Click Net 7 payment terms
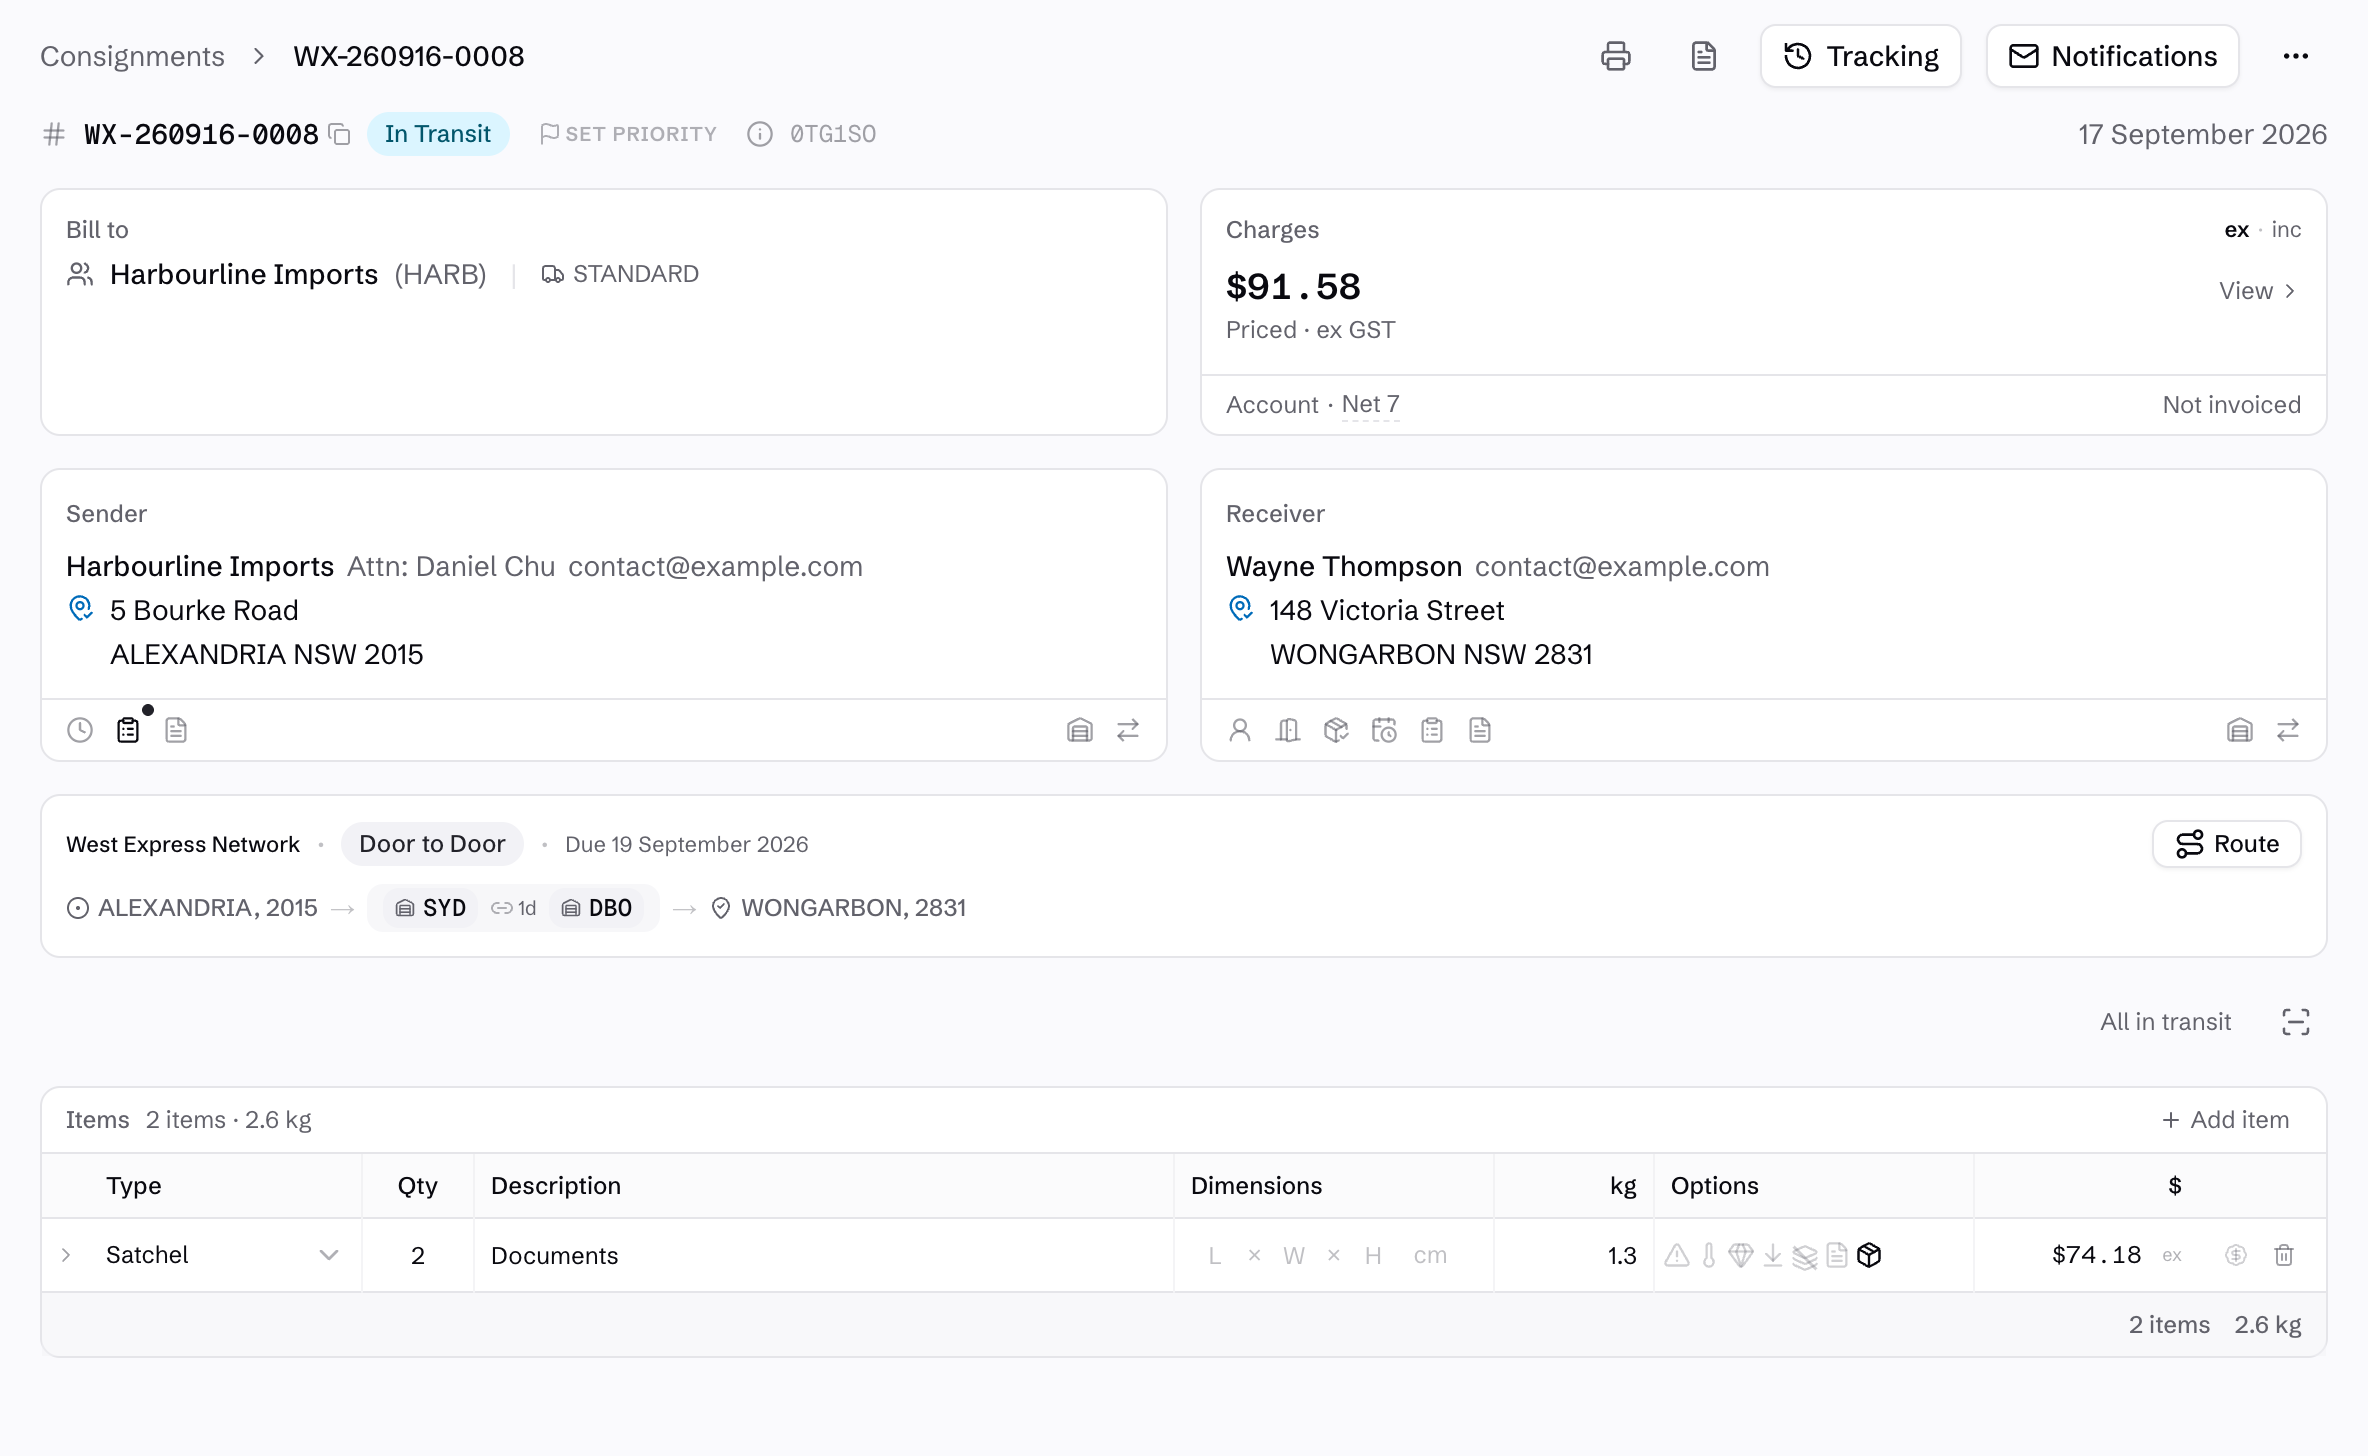2368x1456 pixels. [1370, 404]
